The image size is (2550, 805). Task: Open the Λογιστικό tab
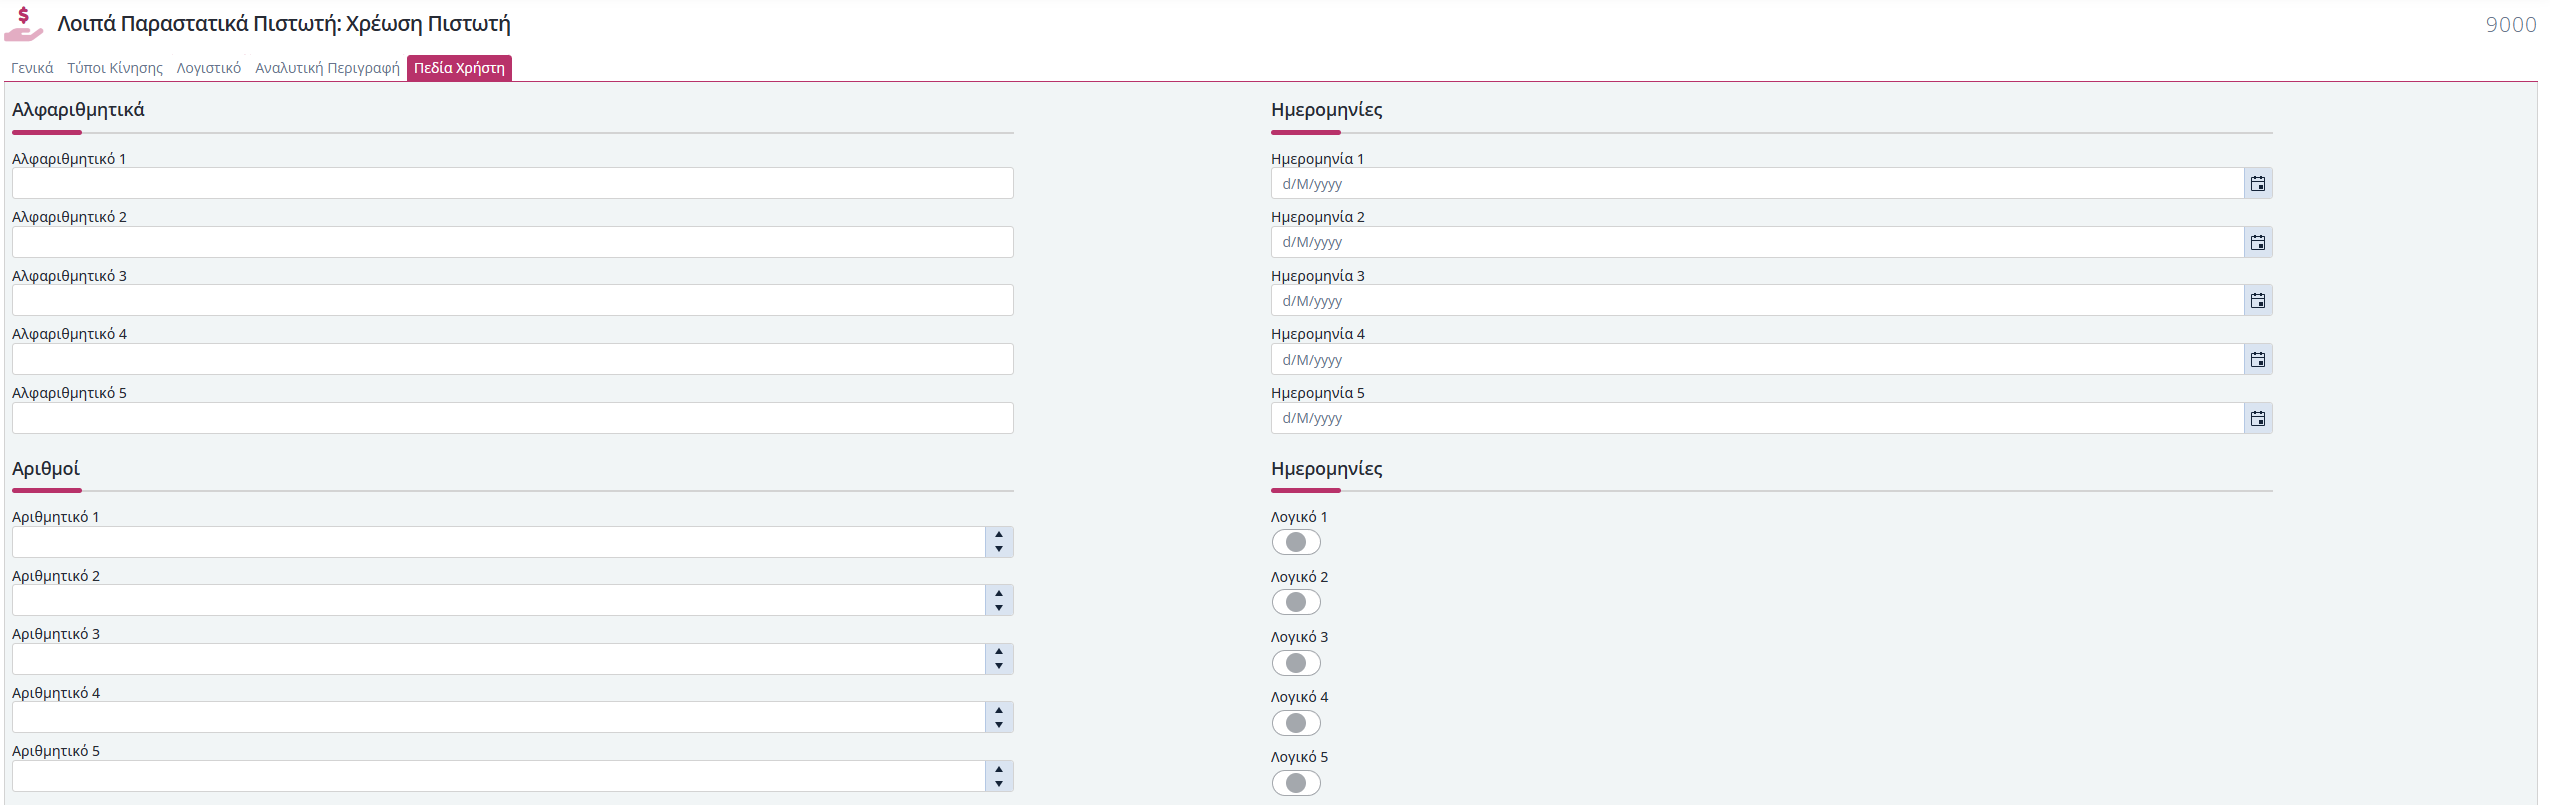click(209, 68)
